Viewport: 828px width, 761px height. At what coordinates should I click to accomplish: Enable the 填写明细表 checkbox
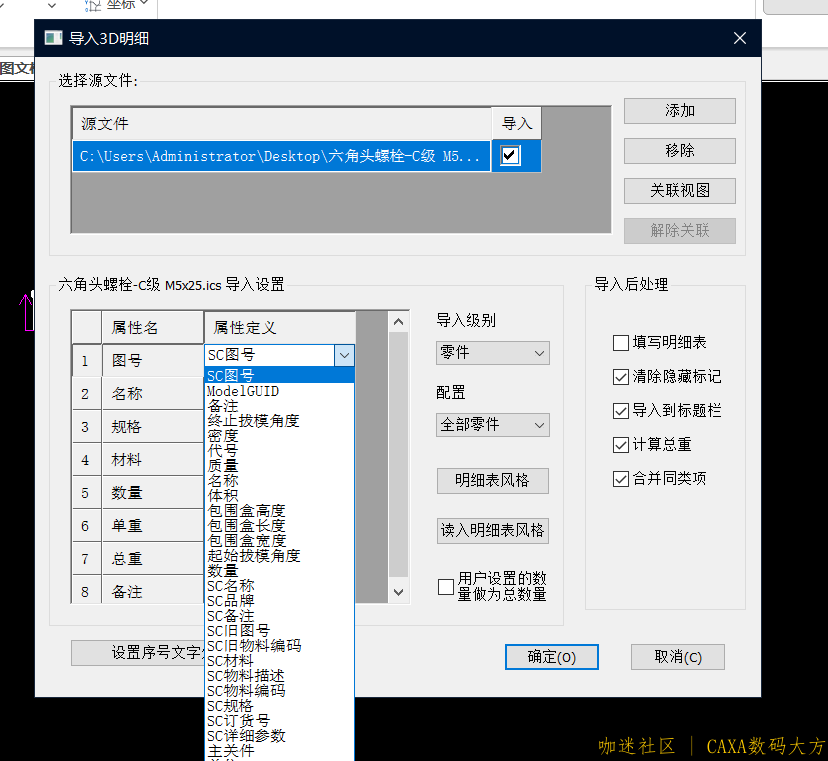pyautogui.click(x=620, y=343)
